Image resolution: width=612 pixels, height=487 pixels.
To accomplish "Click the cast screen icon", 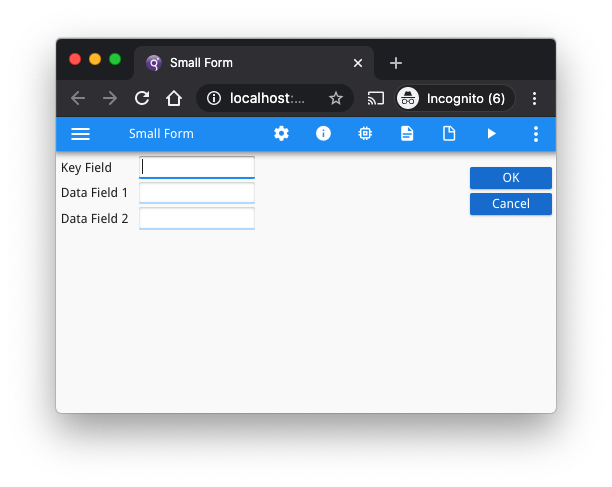I will [x=376, y=98].
